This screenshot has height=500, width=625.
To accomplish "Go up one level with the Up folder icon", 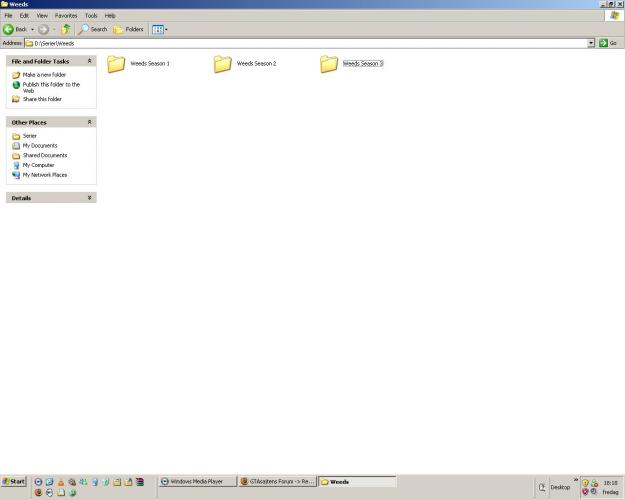I will pos(66,30).
